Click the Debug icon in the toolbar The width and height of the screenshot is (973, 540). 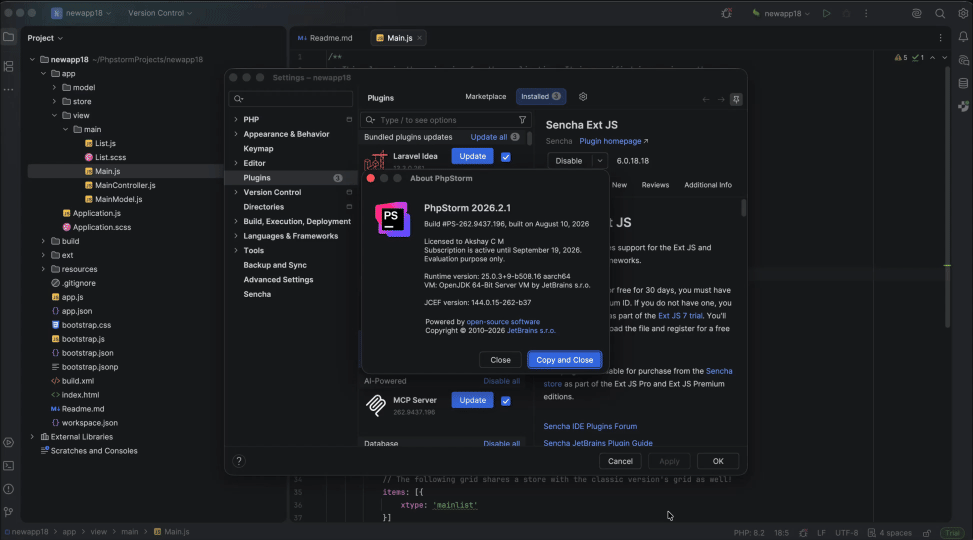(x=846, y=13)
